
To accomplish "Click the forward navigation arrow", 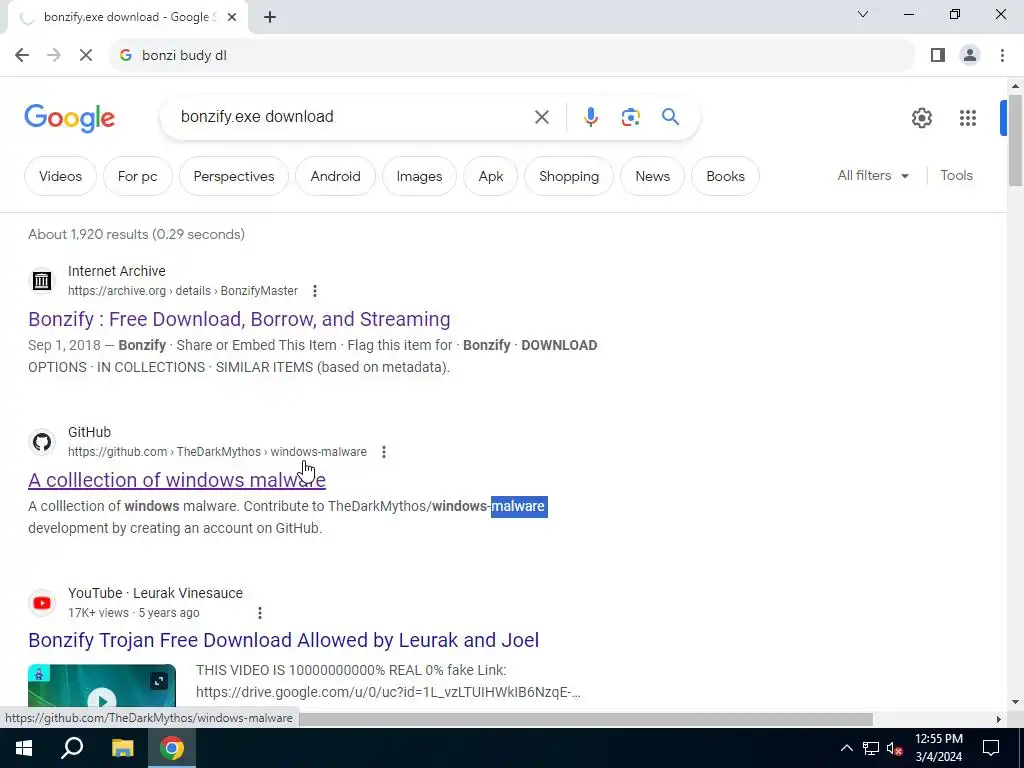I will (54, 56).
